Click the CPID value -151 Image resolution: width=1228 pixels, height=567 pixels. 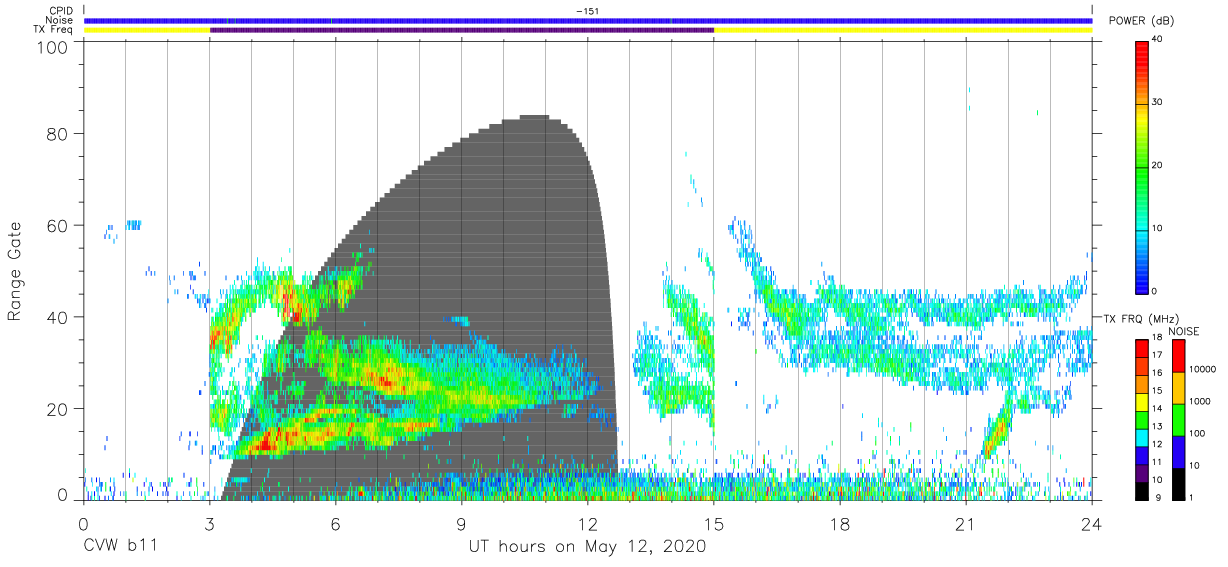coord(588,11)
